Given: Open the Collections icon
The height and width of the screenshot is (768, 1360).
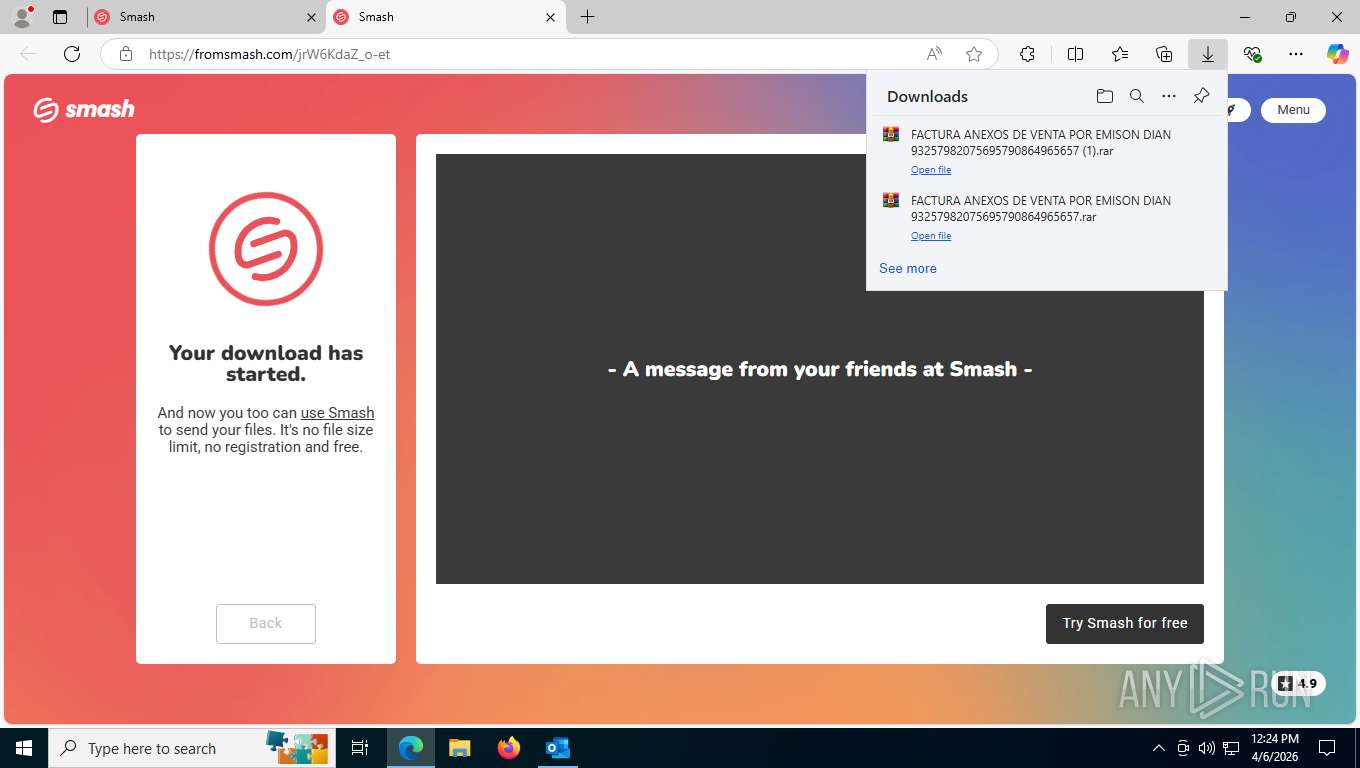Looking at the screenshot, I should click(x=1164, y=54).
